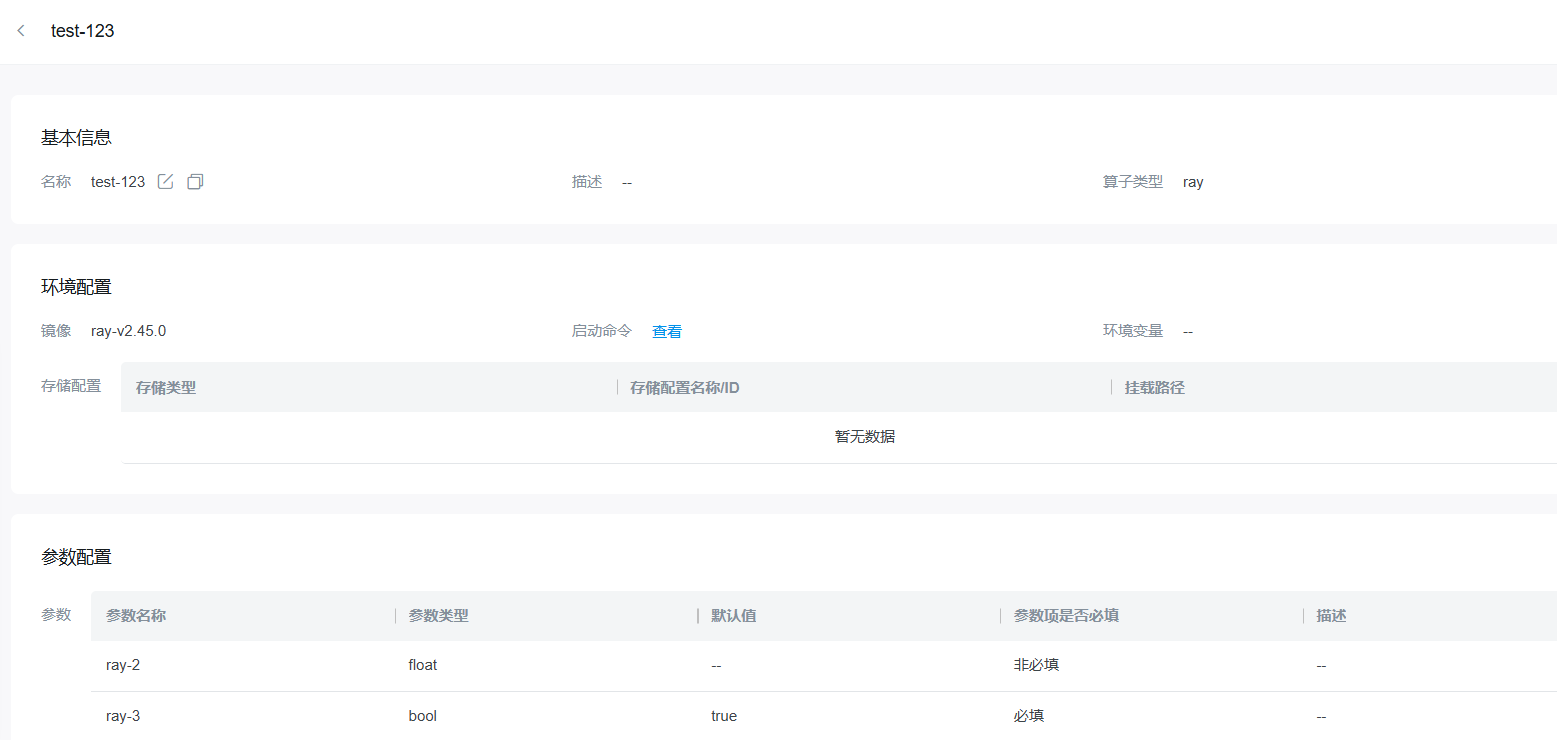This screenshot has width=1557, height=740.
Task: Select the 存储类型 column header
Action: 166,388
